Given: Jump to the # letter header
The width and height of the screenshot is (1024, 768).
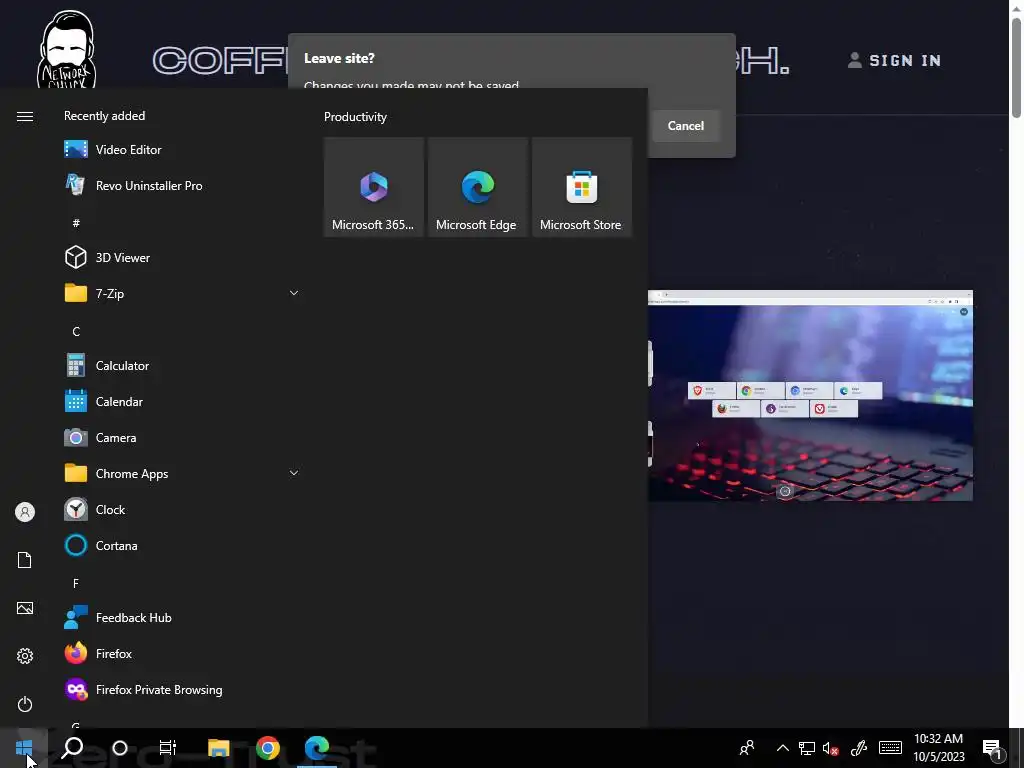Looking at the screenshot, I should tap(76, 223).
